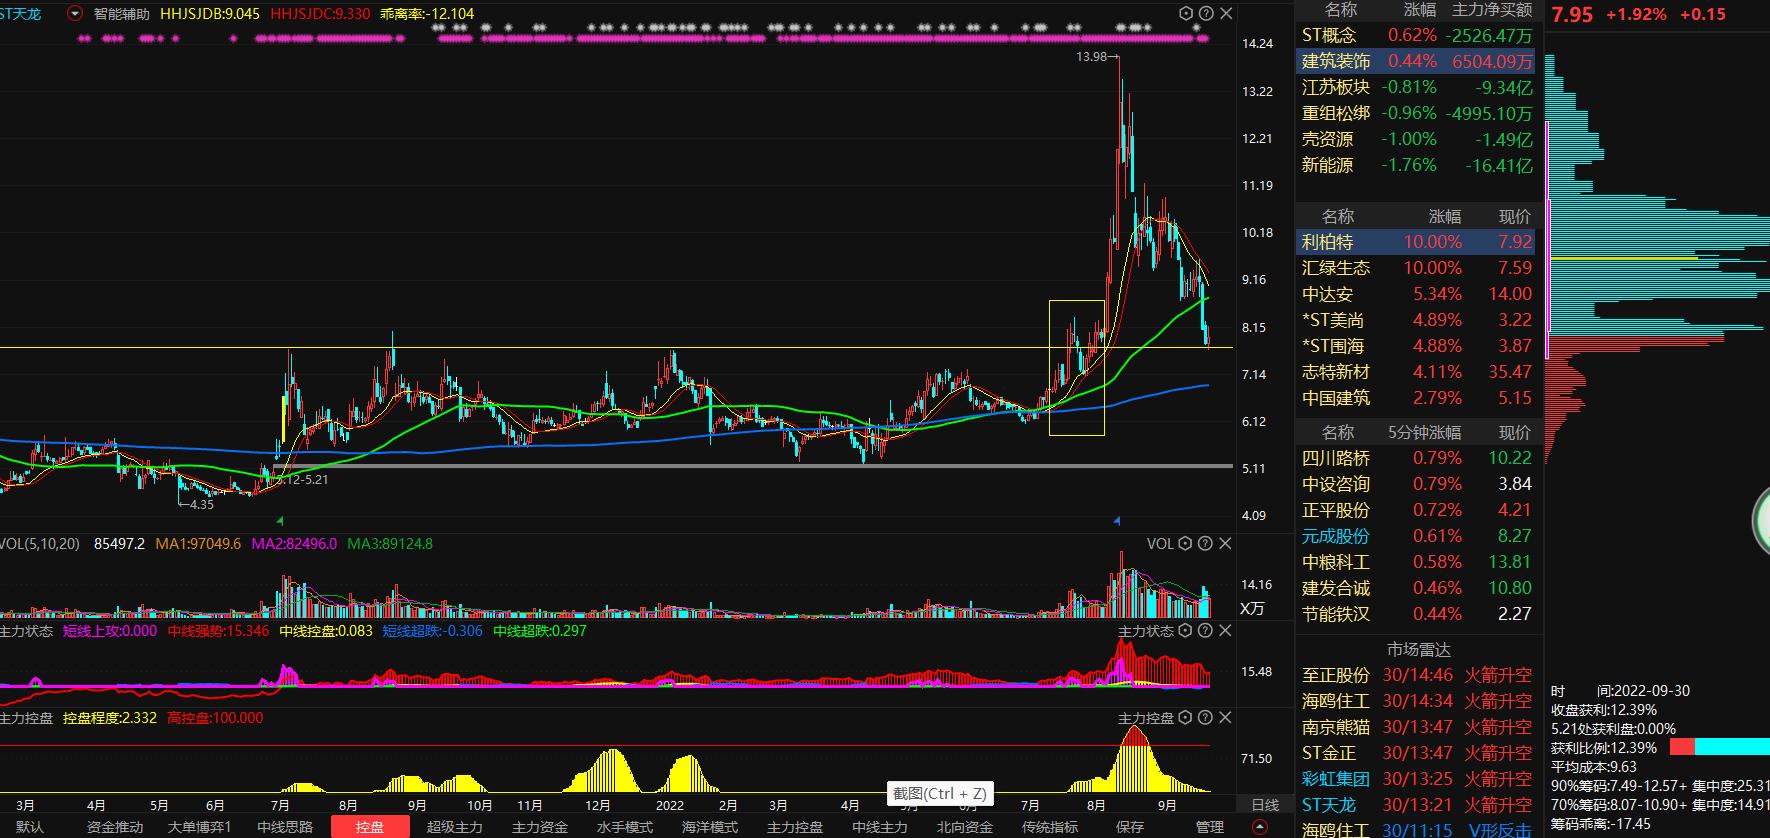Open 利柏特 stock in the list
This screenshot has height=838, width=1770.
(1327, 242)
